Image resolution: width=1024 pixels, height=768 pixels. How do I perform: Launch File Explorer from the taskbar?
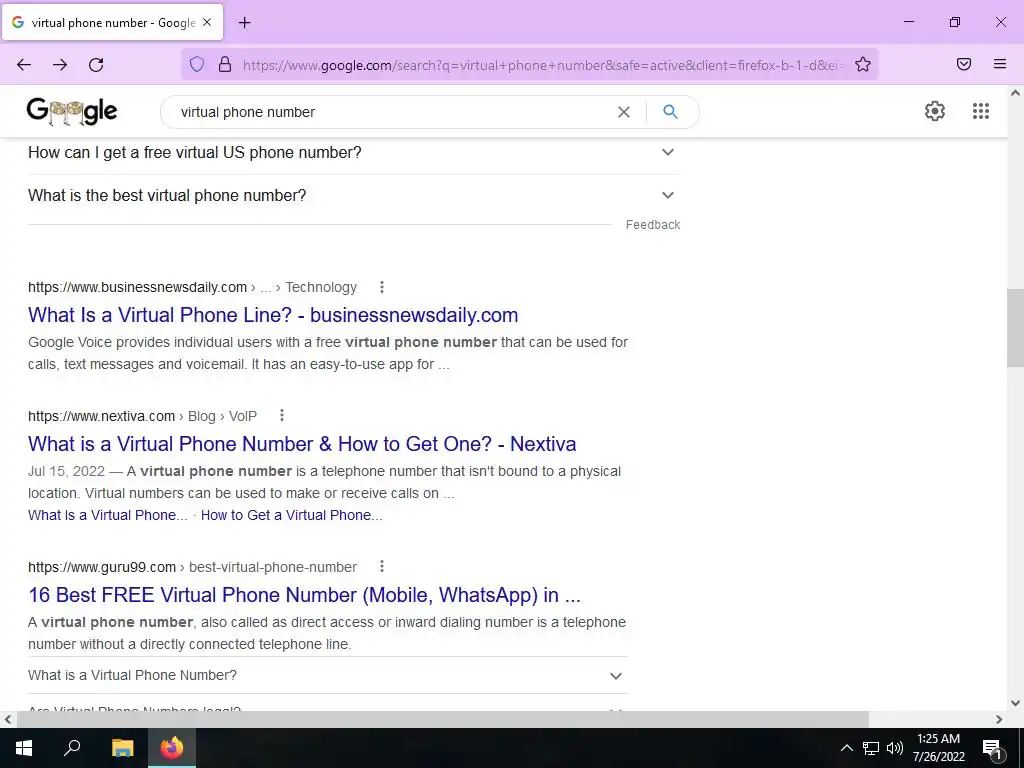(x=122, y=748)
